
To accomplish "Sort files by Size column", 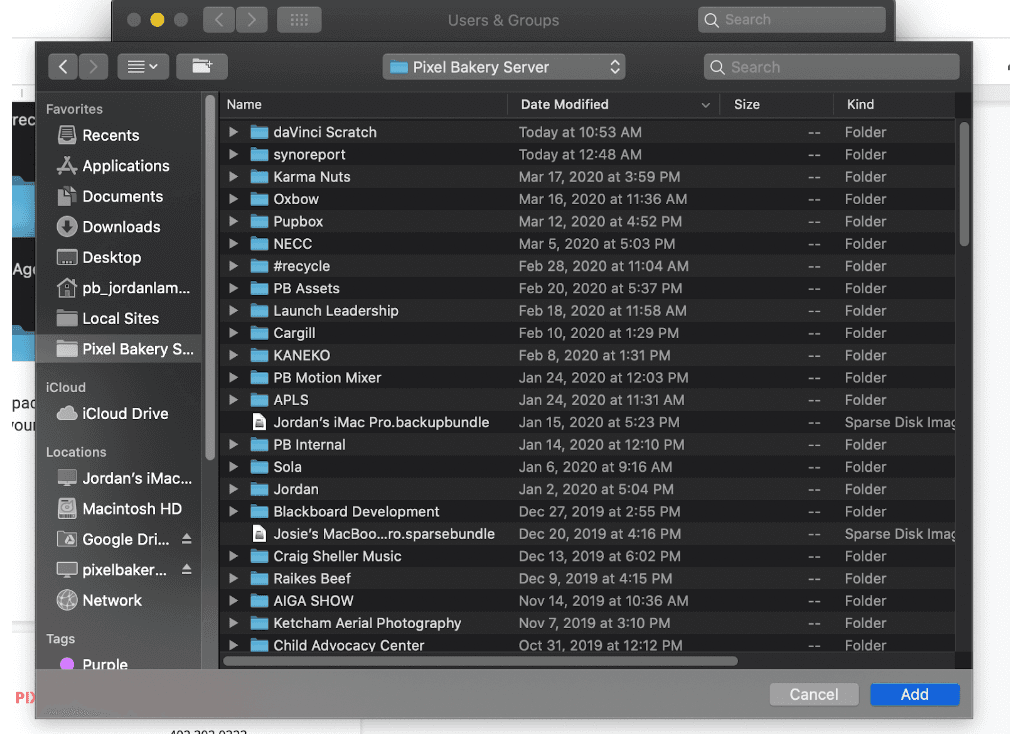I will [x=776, y=104].
